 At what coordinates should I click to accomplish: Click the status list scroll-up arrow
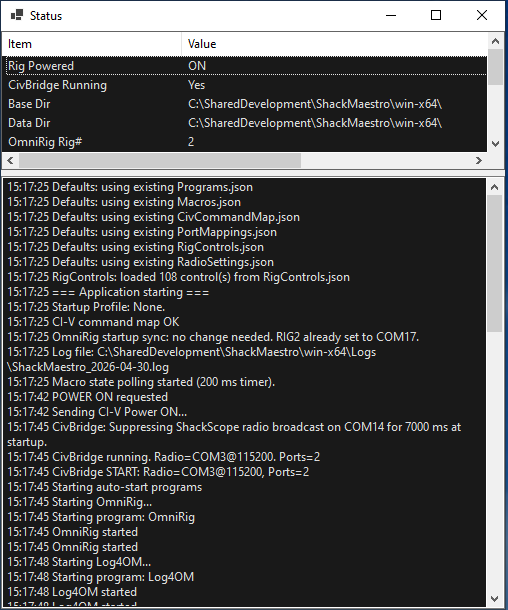[x=495, y=41]
